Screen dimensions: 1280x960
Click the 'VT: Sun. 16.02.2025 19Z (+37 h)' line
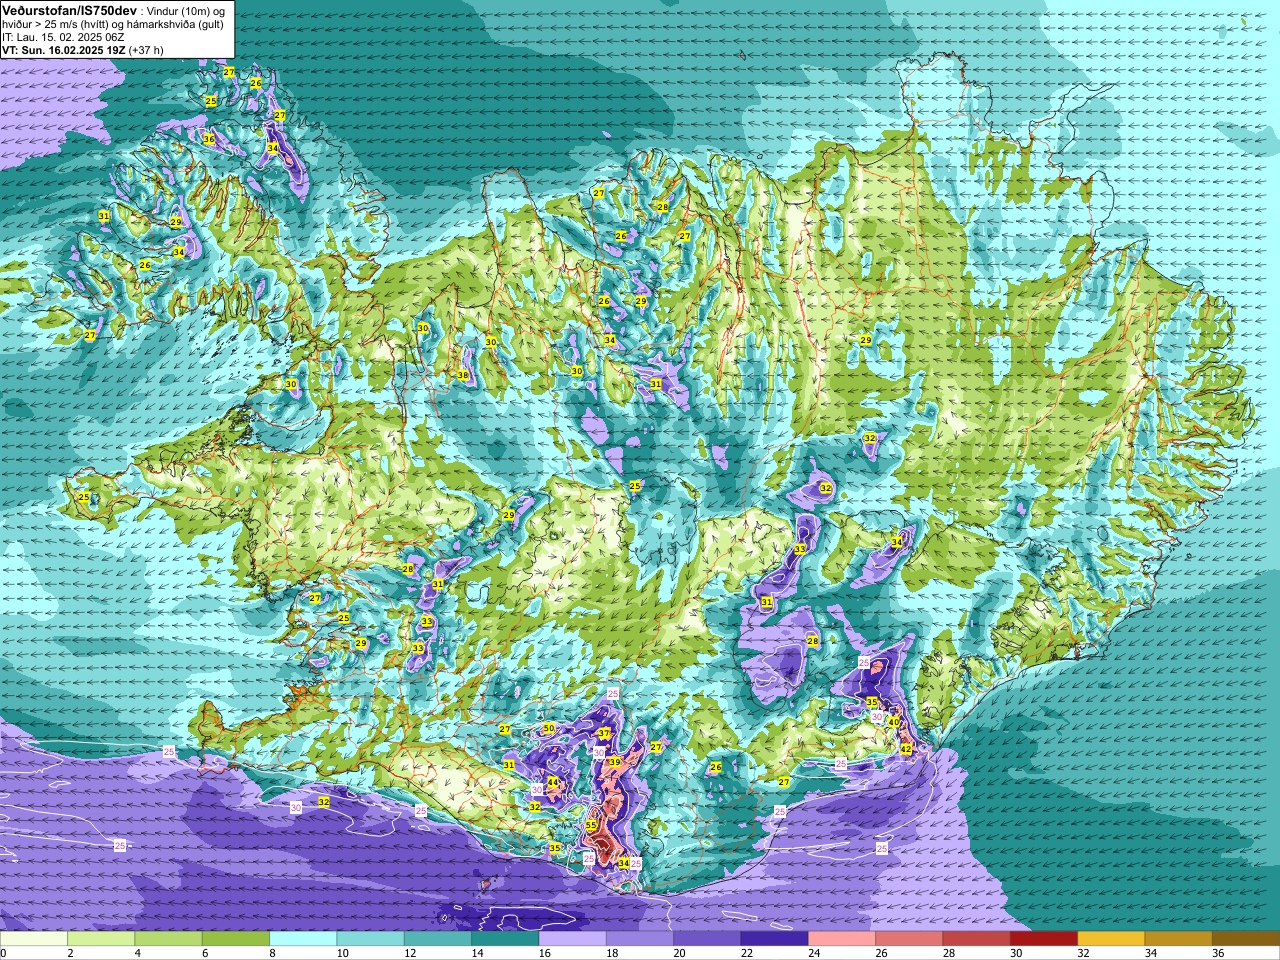click(83, 50)
